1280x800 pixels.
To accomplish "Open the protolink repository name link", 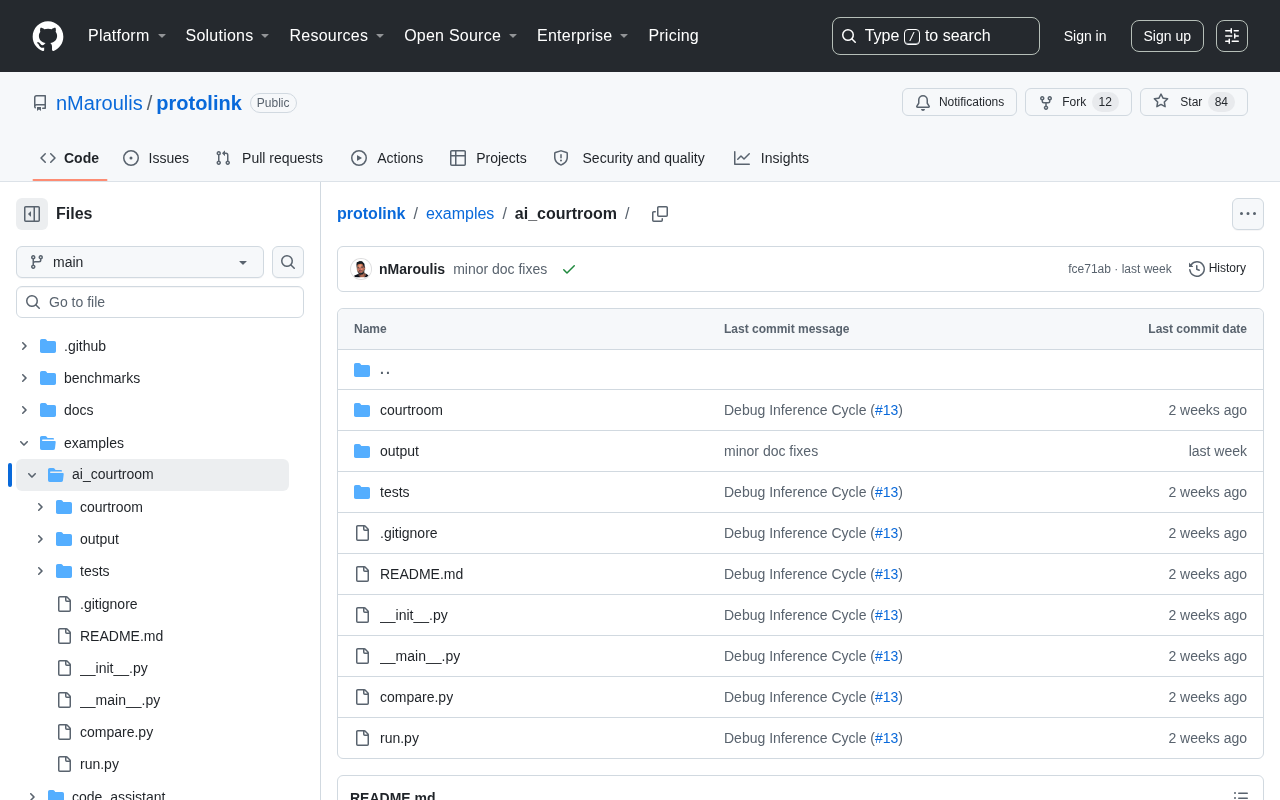I will (x=199, y=103).
